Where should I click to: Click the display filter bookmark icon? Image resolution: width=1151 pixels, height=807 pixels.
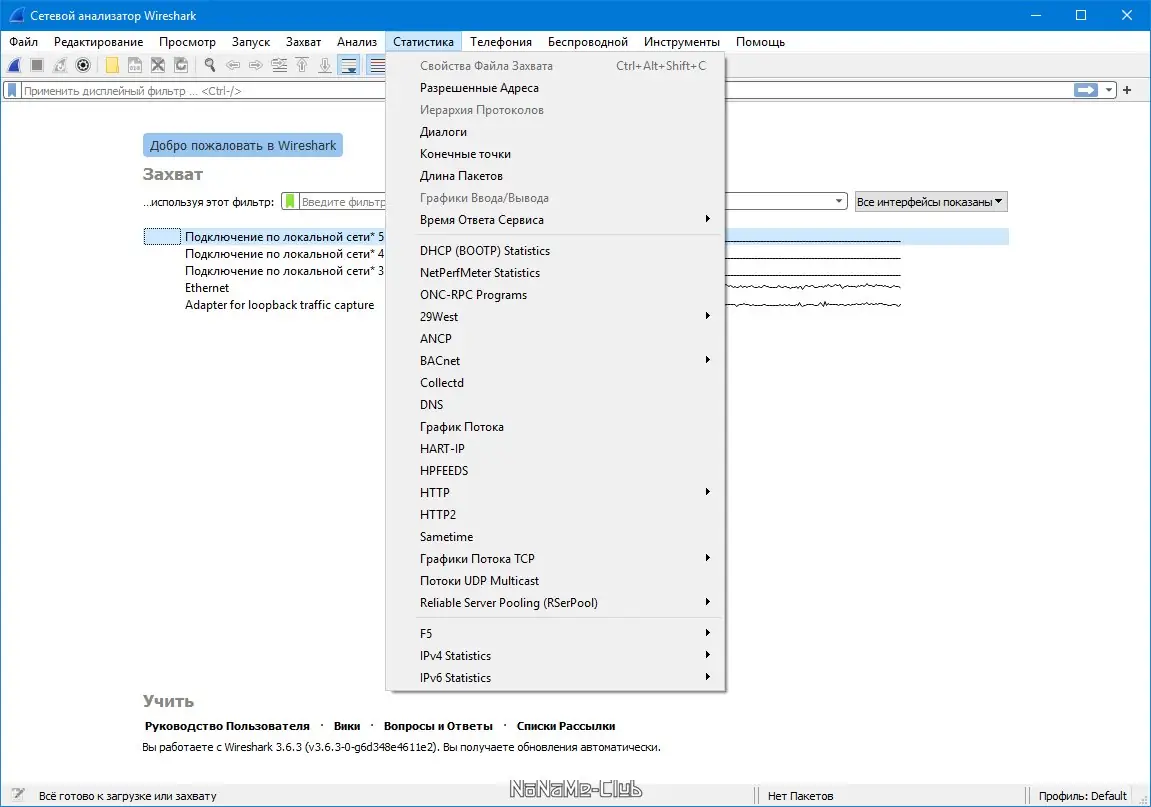click(12, 91)
